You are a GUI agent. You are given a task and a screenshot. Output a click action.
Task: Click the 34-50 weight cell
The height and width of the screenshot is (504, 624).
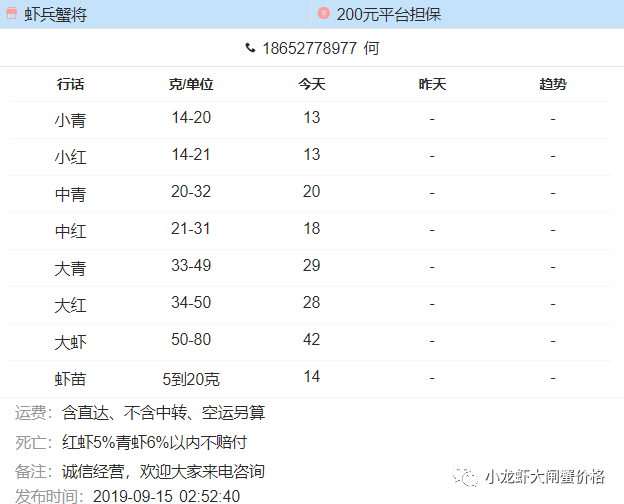click(x=191, y=303)
